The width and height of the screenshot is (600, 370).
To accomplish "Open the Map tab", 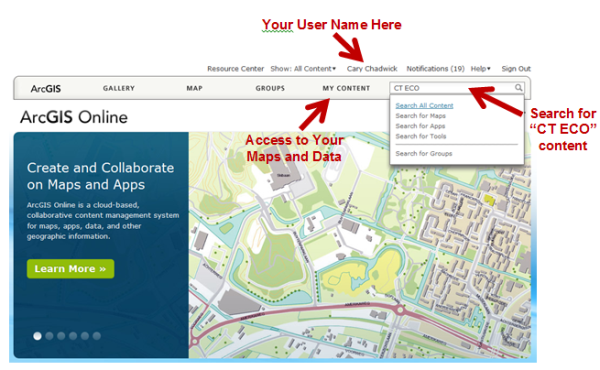I will point(194,88).
